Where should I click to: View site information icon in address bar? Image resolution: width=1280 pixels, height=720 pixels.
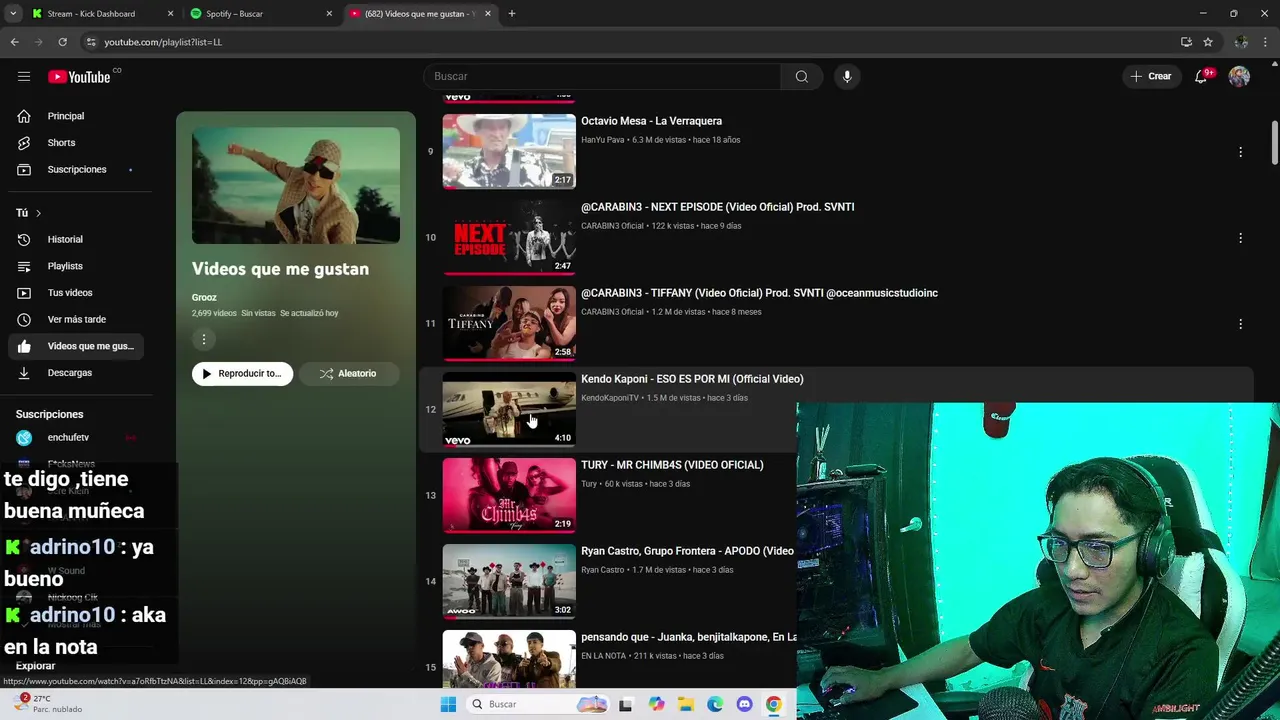pos(91,42)
